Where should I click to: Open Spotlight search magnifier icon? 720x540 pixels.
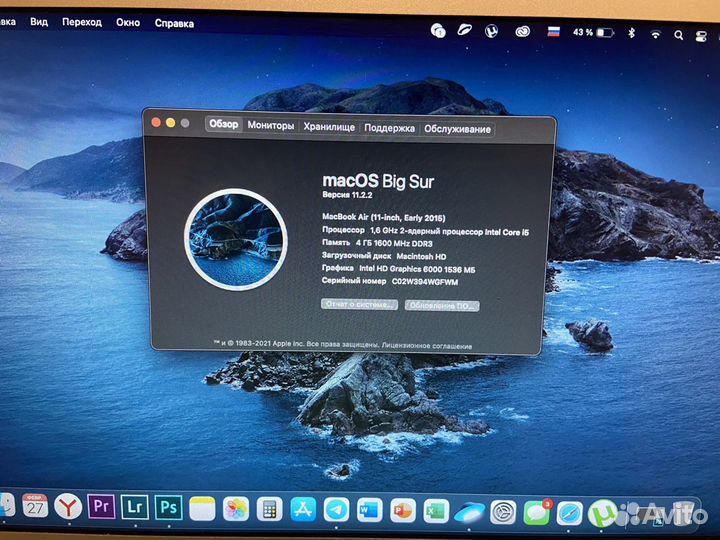point(679,35)
